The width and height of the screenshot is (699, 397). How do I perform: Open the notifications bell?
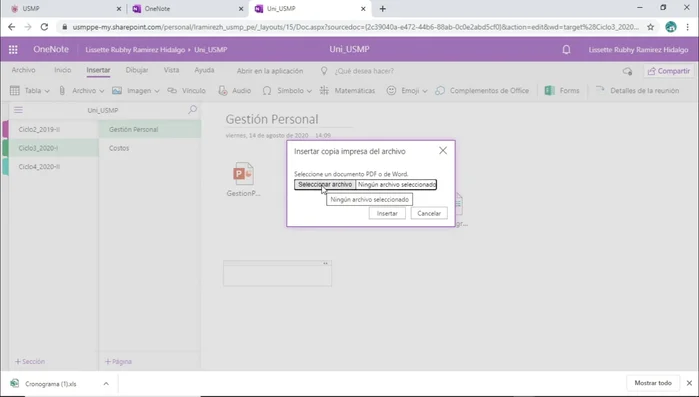click(x=566, y=49)
